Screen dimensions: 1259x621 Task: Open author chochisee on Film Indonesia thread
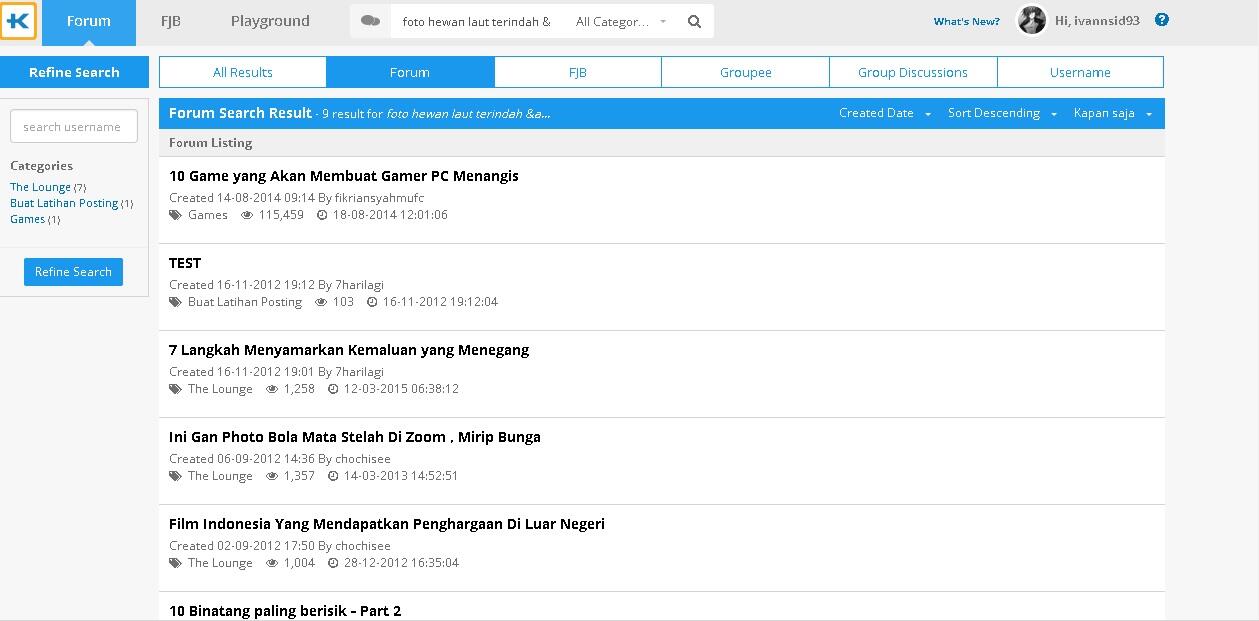pos(363,546)
